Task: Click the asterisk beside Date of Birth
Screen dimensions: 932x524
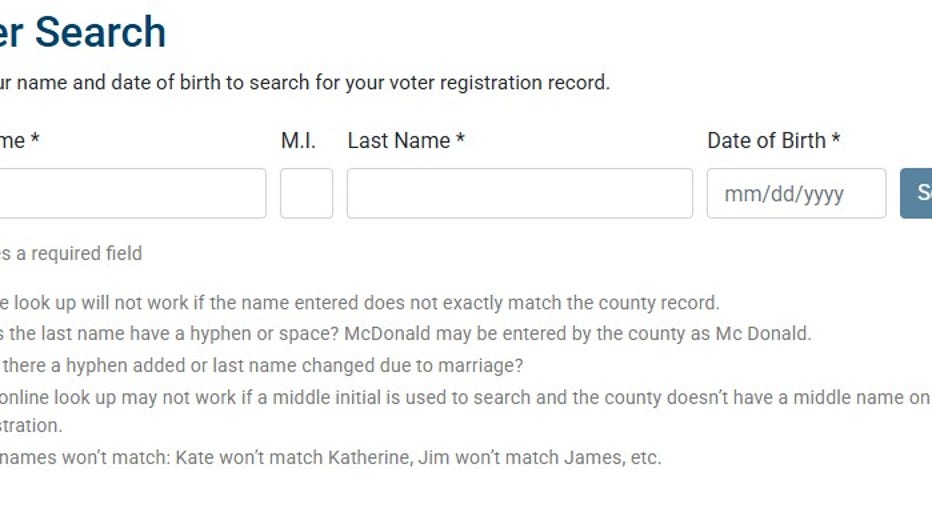Action: pyautogui.click(x=835, y=141)
